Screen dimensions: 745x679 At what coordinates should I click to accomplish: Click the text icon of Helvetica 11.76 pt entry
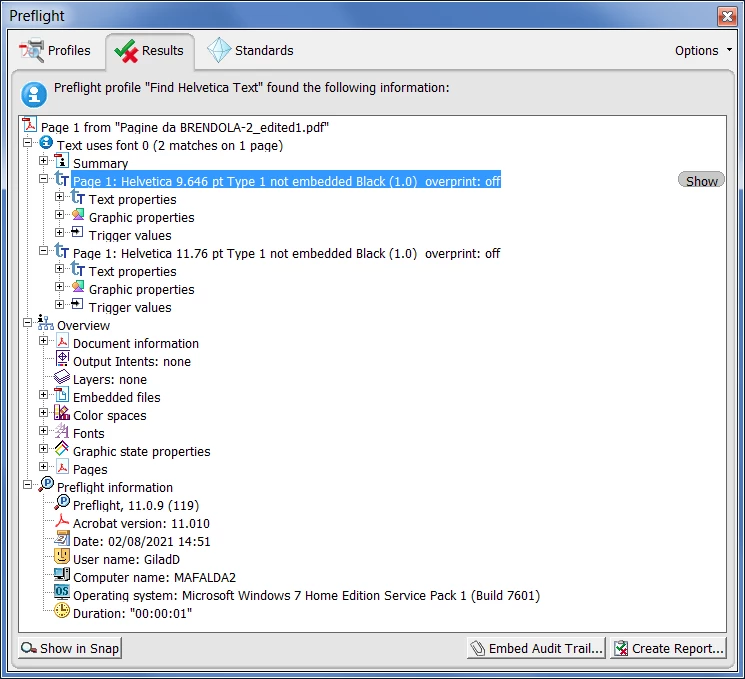(x=62, y=250)
